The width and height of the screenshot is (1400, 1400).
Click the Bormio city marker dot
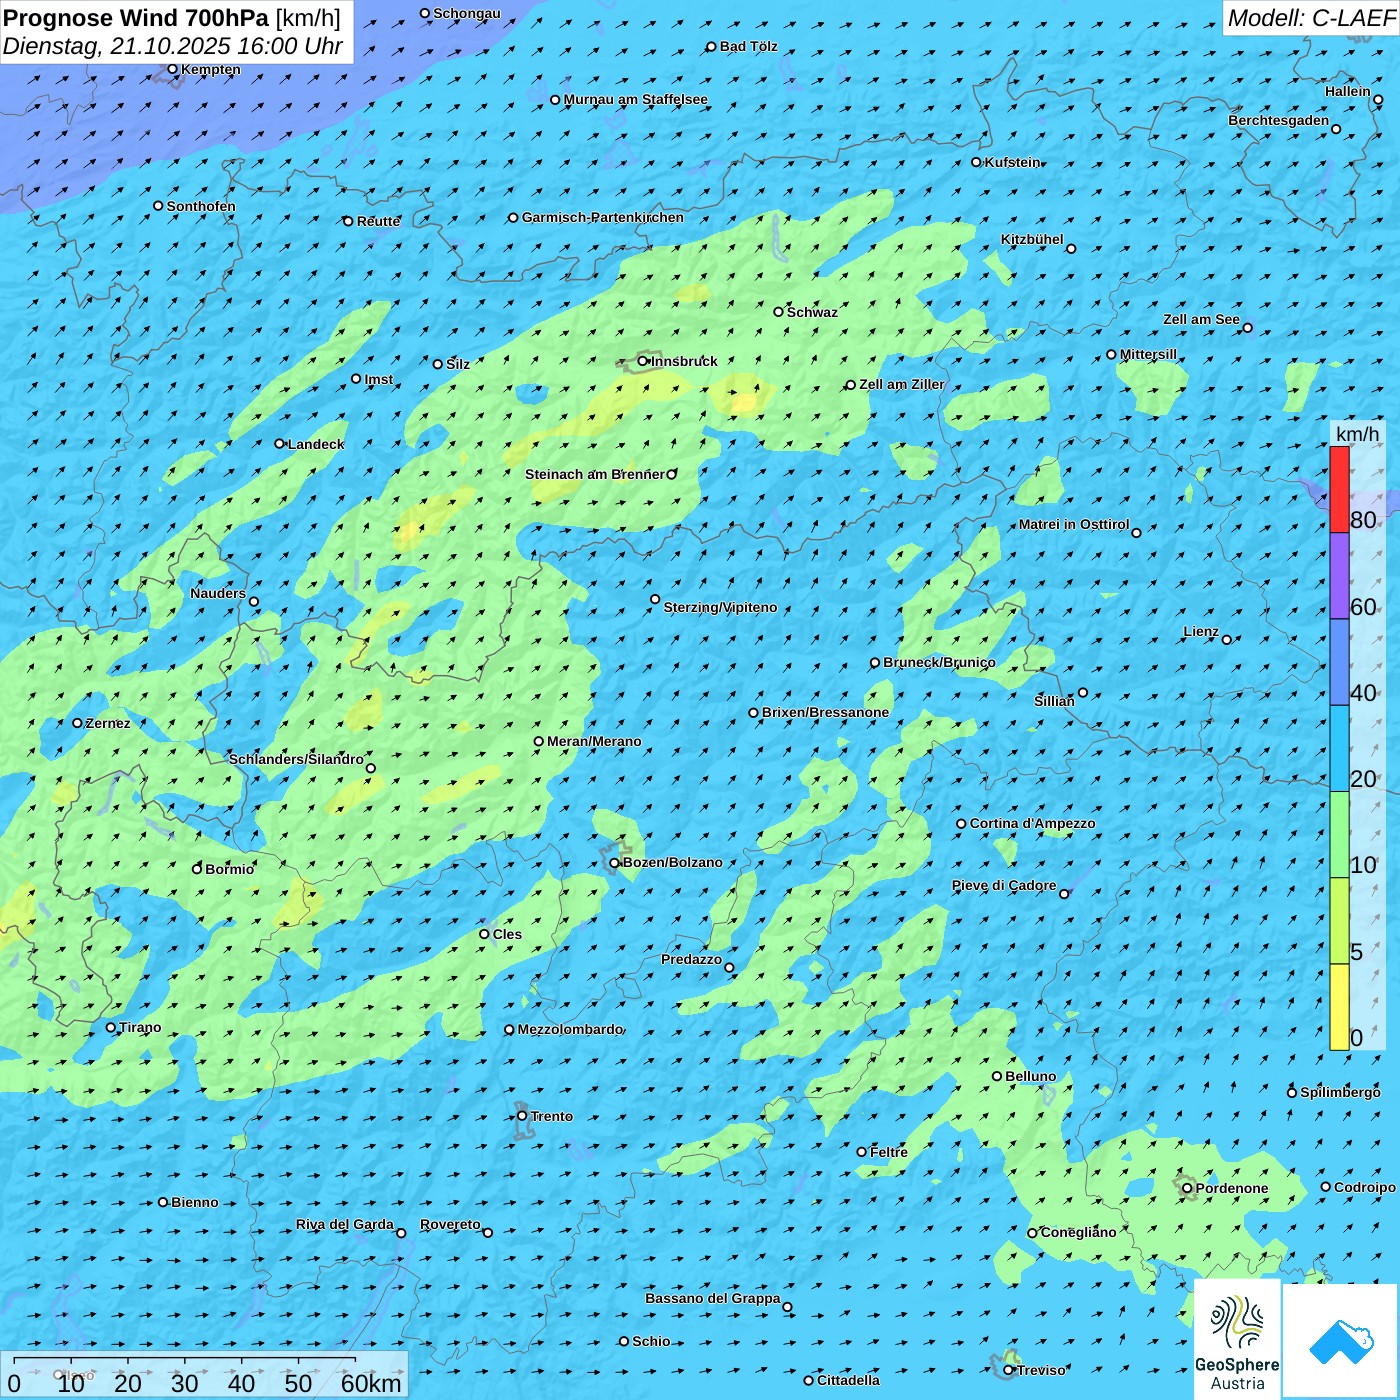click(x=197, y=869)
